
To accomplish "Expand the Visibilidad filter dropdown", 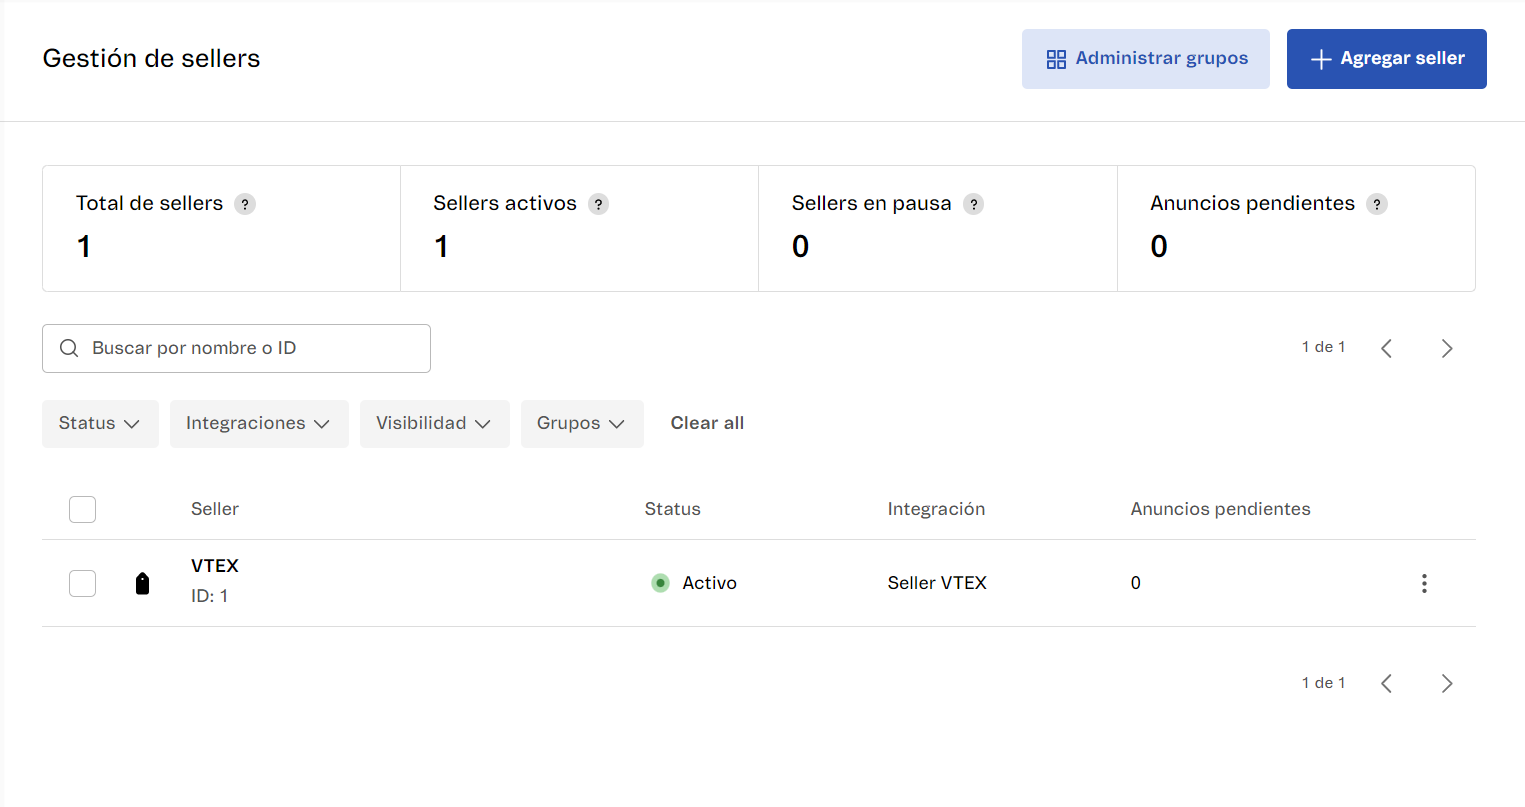I will [434, 424].
